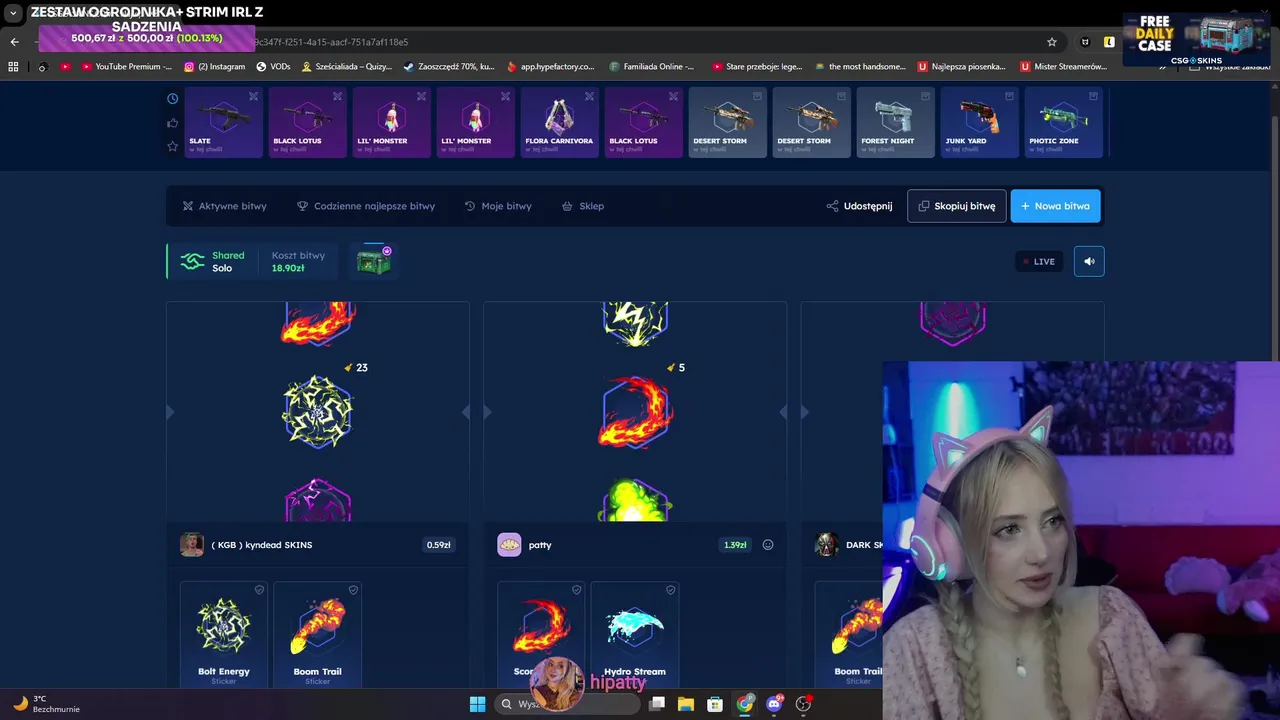The image size is (1280, 720).
Task: Expand the Chrome tab search chevron
Action: [x=13, y=13]
